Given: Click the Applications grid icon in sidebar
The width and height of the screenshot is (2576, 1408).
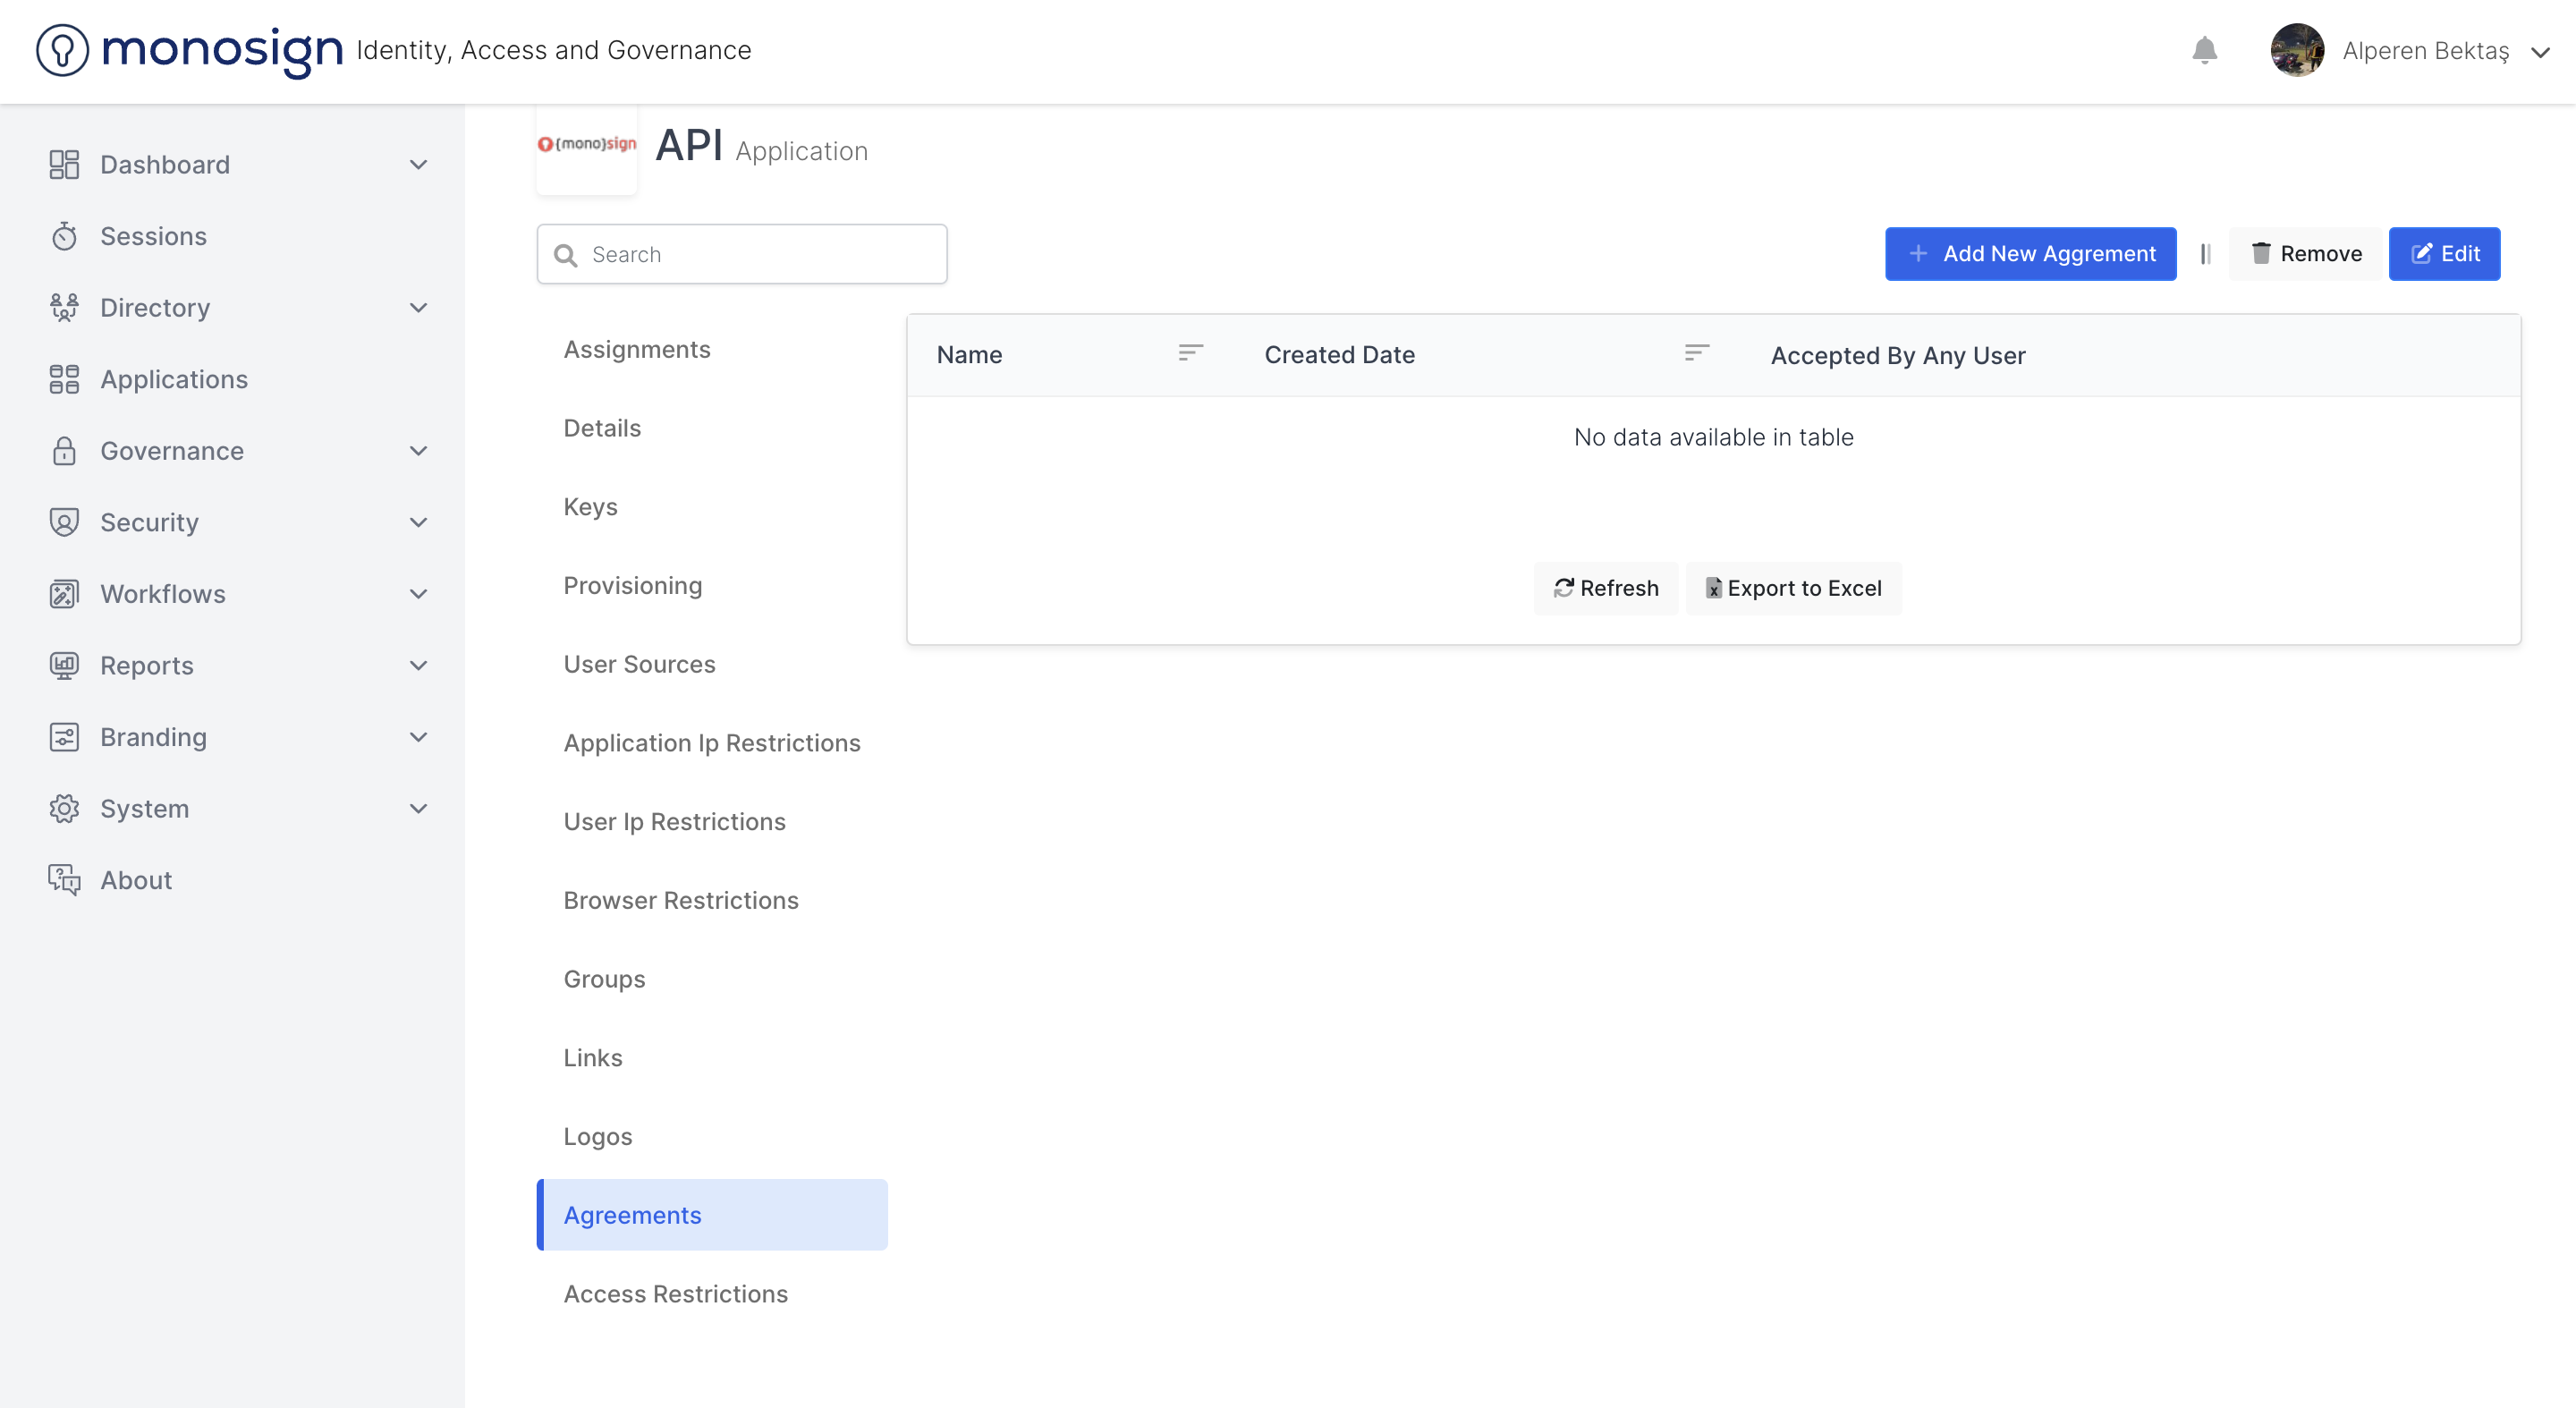Looking at the screenshot, I should 64,379.
